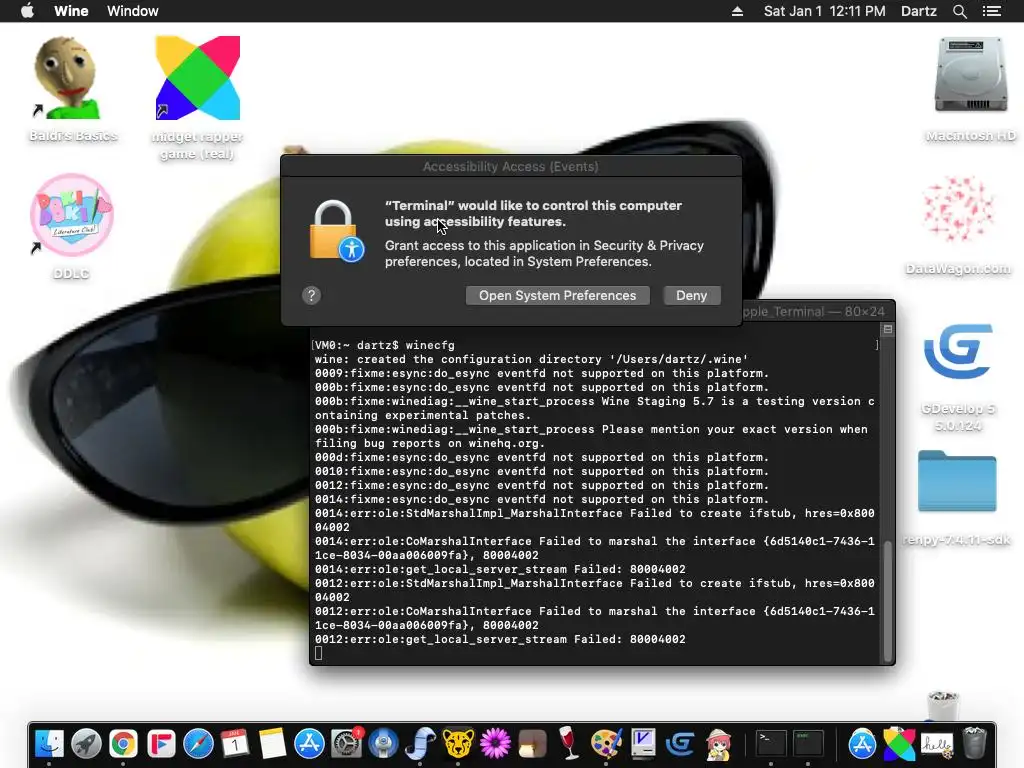Open the cheetah app in Dock
The image size is (1024, 768).
pos(458,743)
